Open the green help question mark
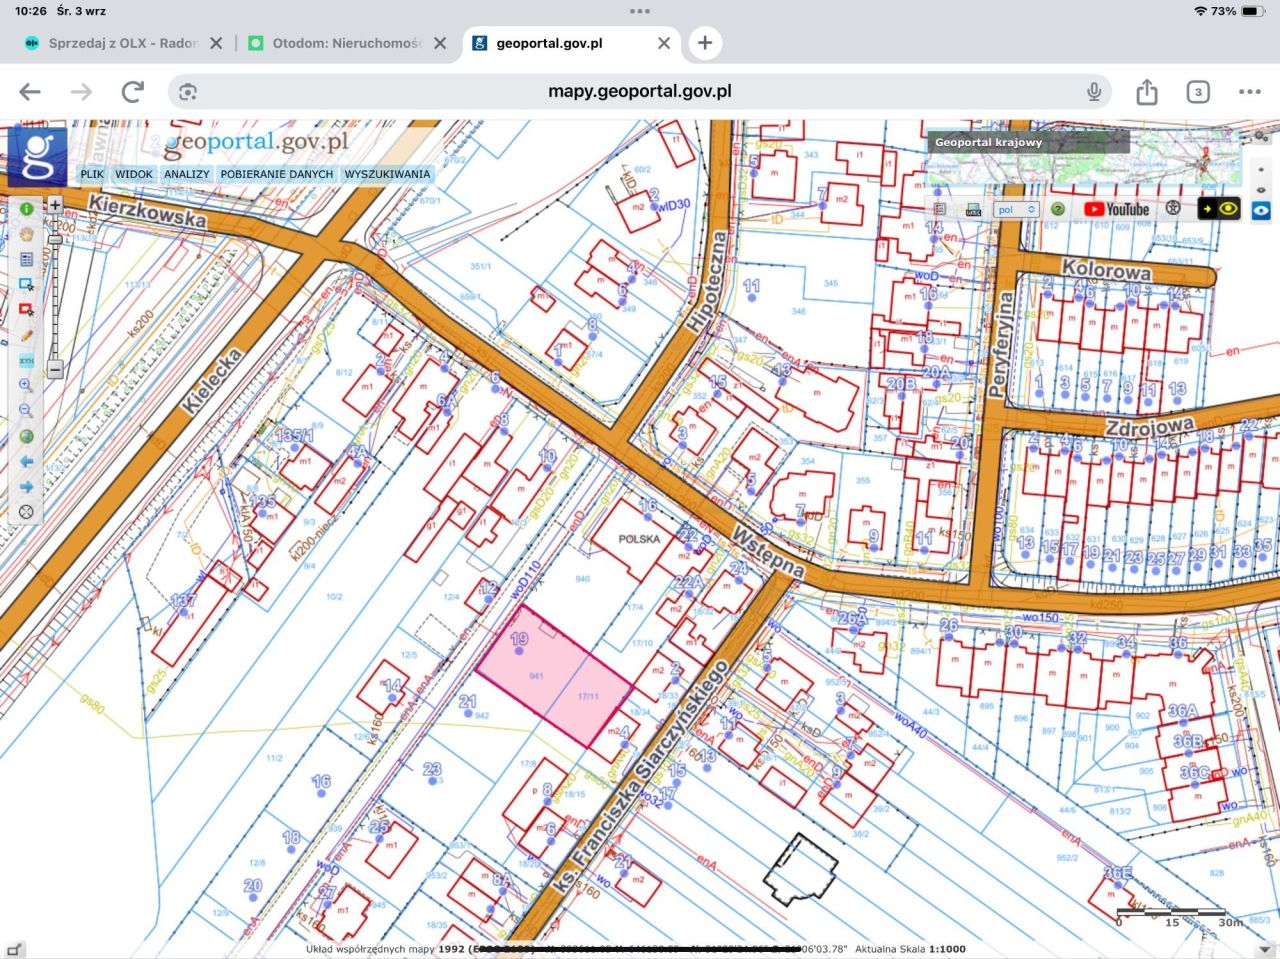This screenshot has width=1280, height=959. point(1058,209)
